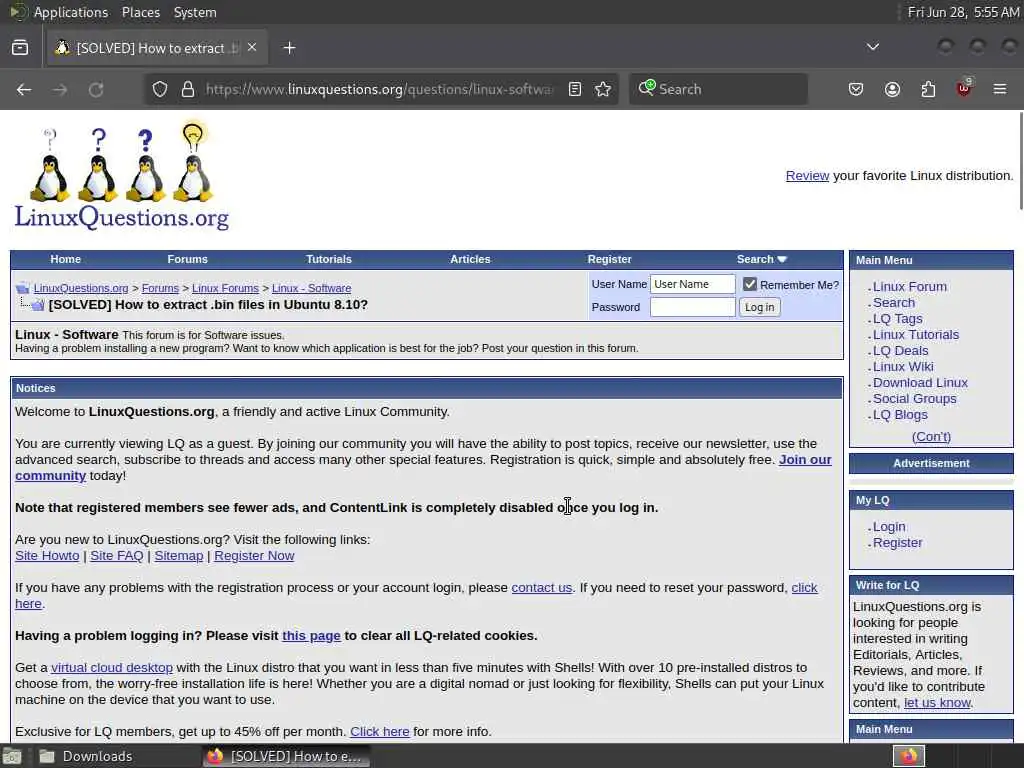Viewport: 1024px width, 768px height.
Task: Click the Firefox icon in bottom panel tray
Action: click(x=909, y=756)
